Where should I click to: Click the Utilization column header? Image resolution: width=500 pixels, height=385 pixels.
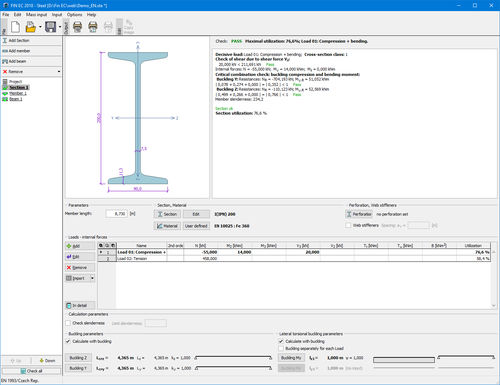coord(473,246)
